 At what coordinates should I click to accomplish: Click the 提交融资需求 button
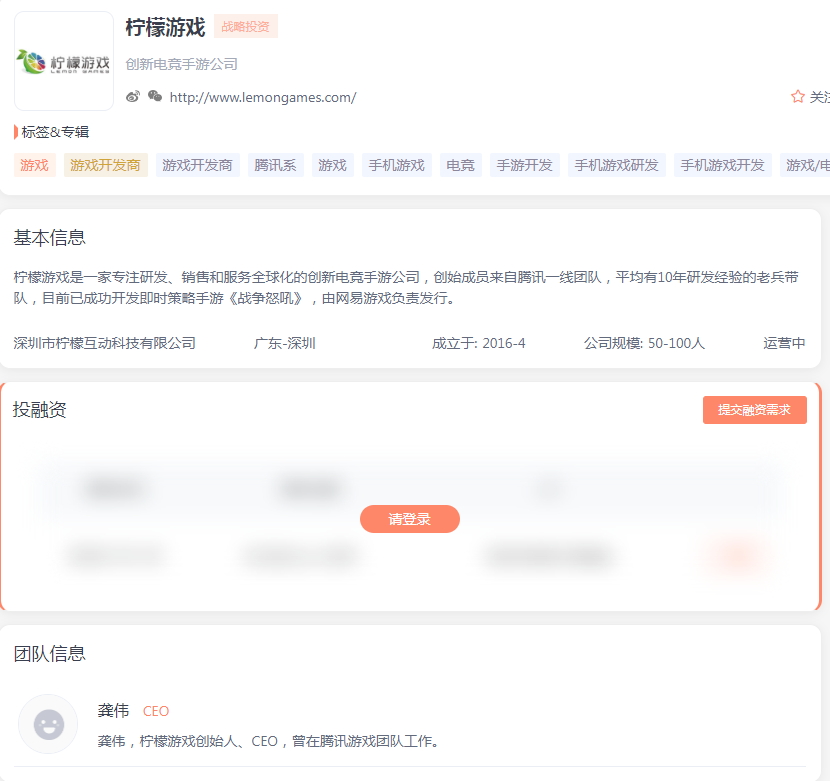click(754, 410)
